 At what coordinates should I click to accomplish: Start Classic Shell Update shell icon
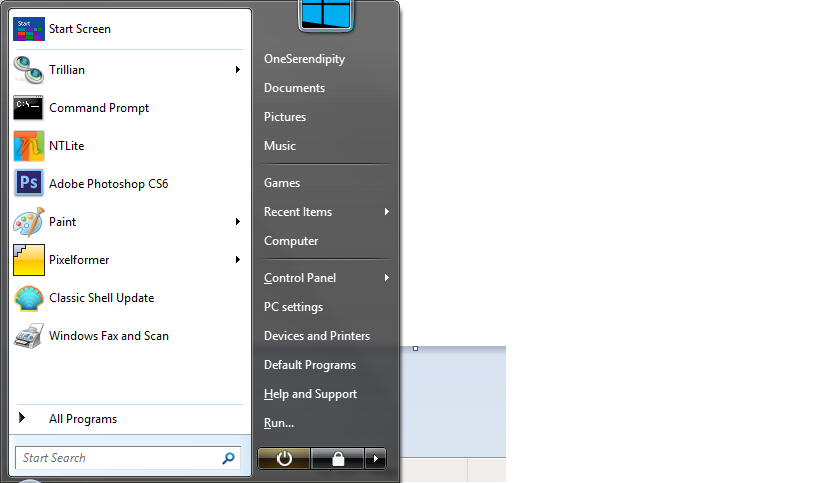point(29,298)
